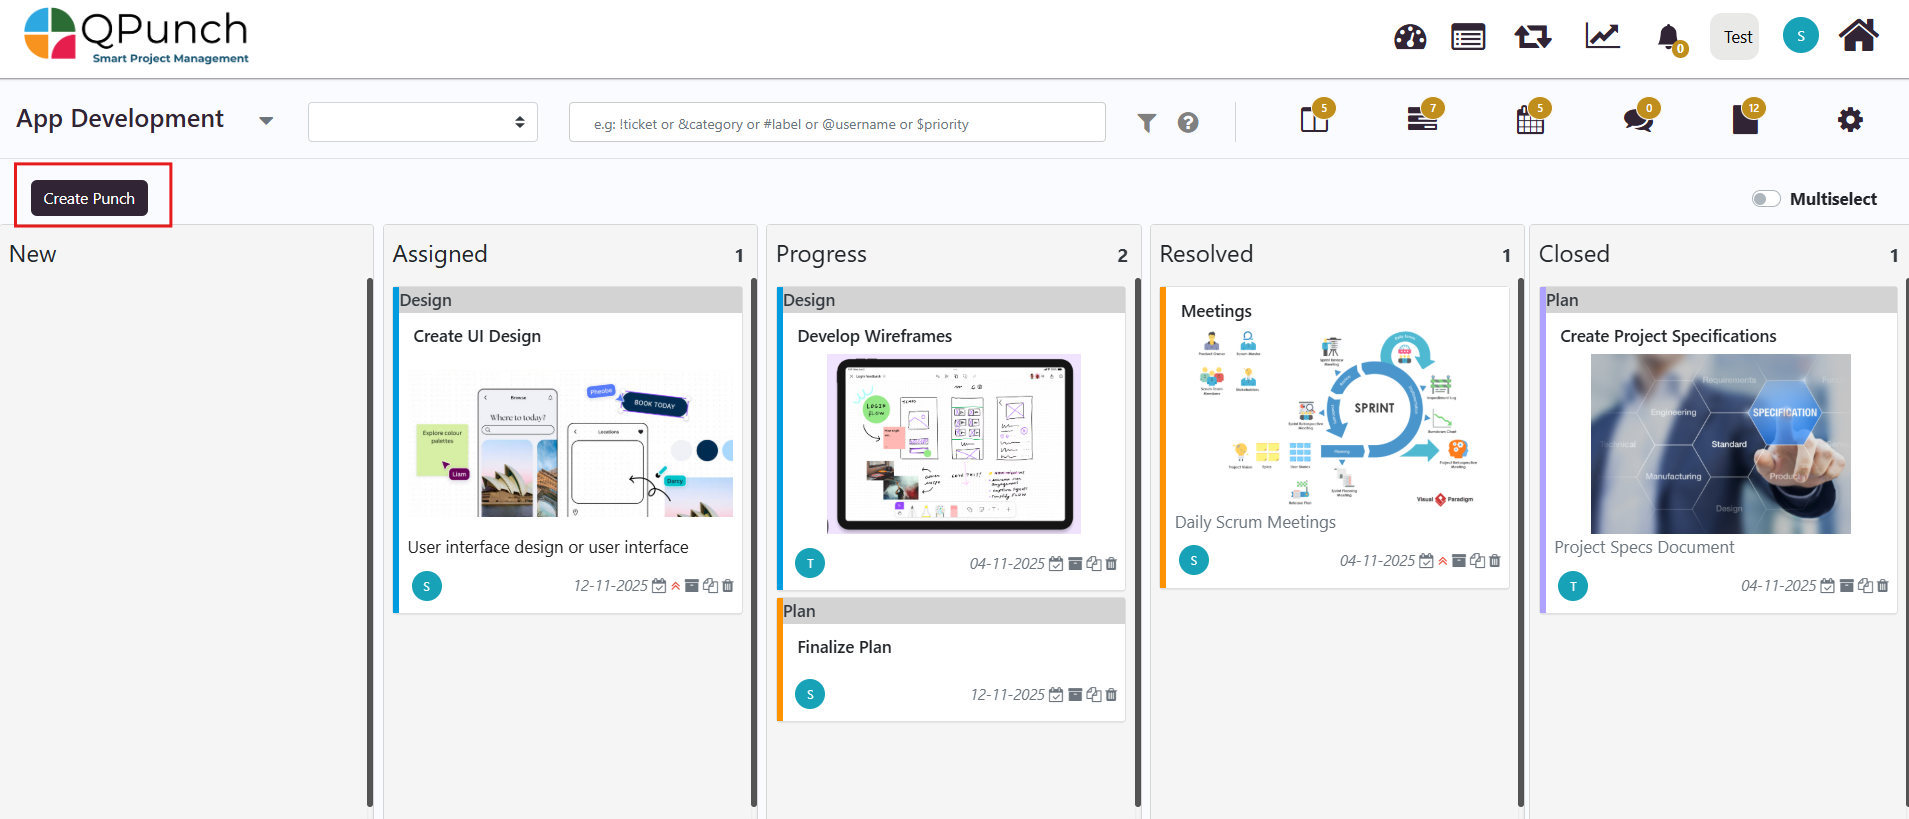Open the dashboard palette icon
The height and width of the screenshot is (819, 1909).
coord(1409,38)
